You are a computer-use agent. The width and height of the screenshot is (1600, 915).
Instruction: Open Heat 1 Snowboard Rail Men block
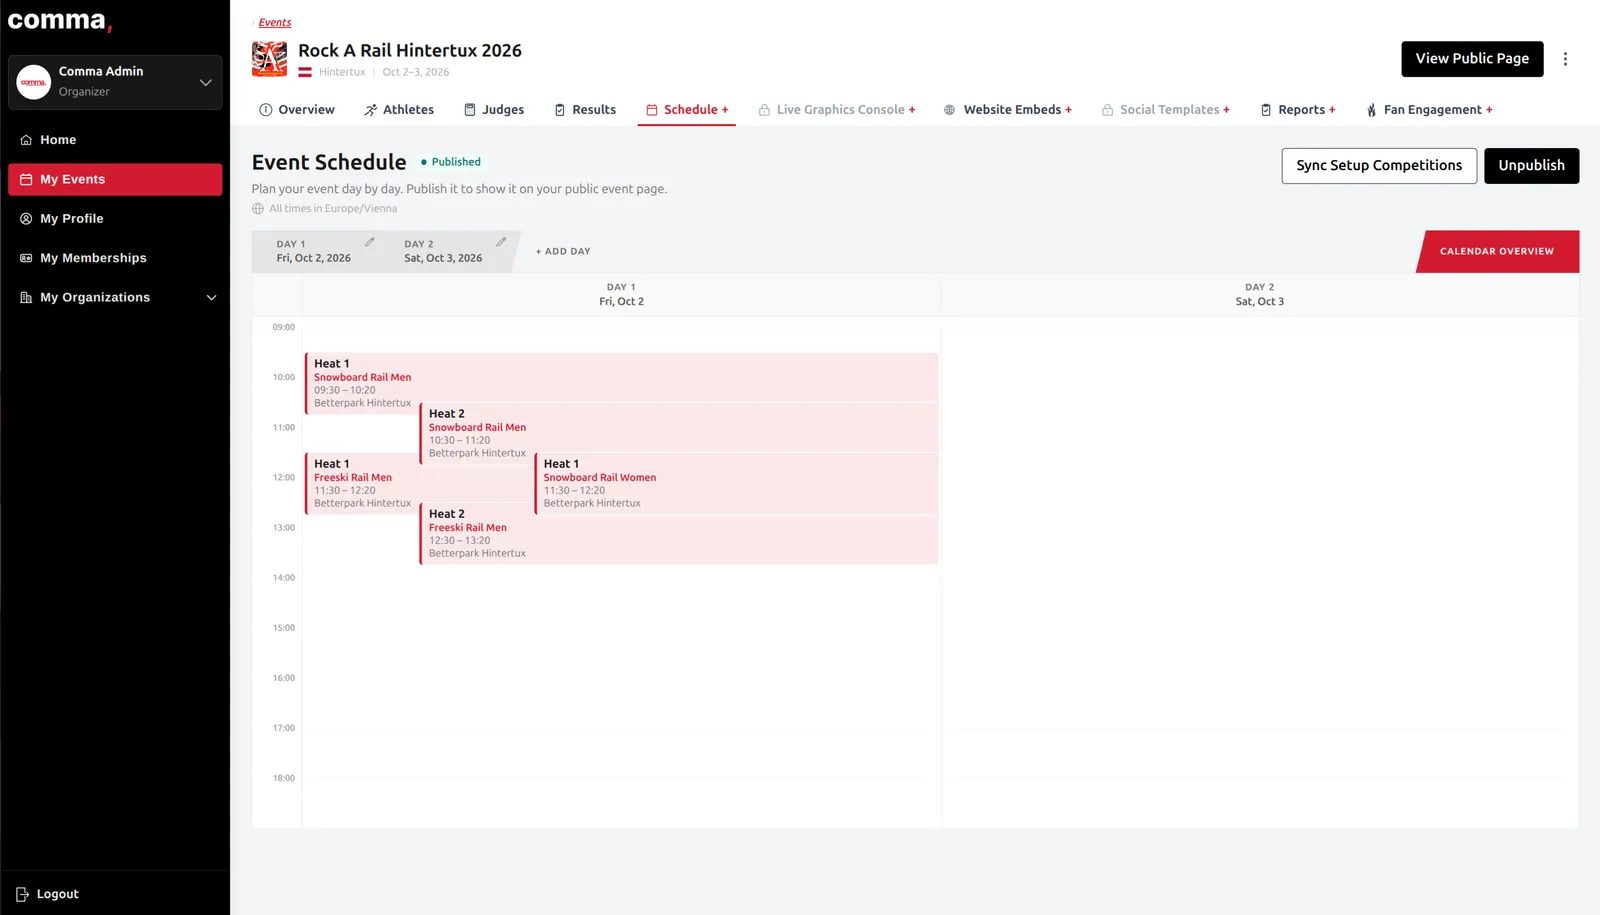[621, 383]
